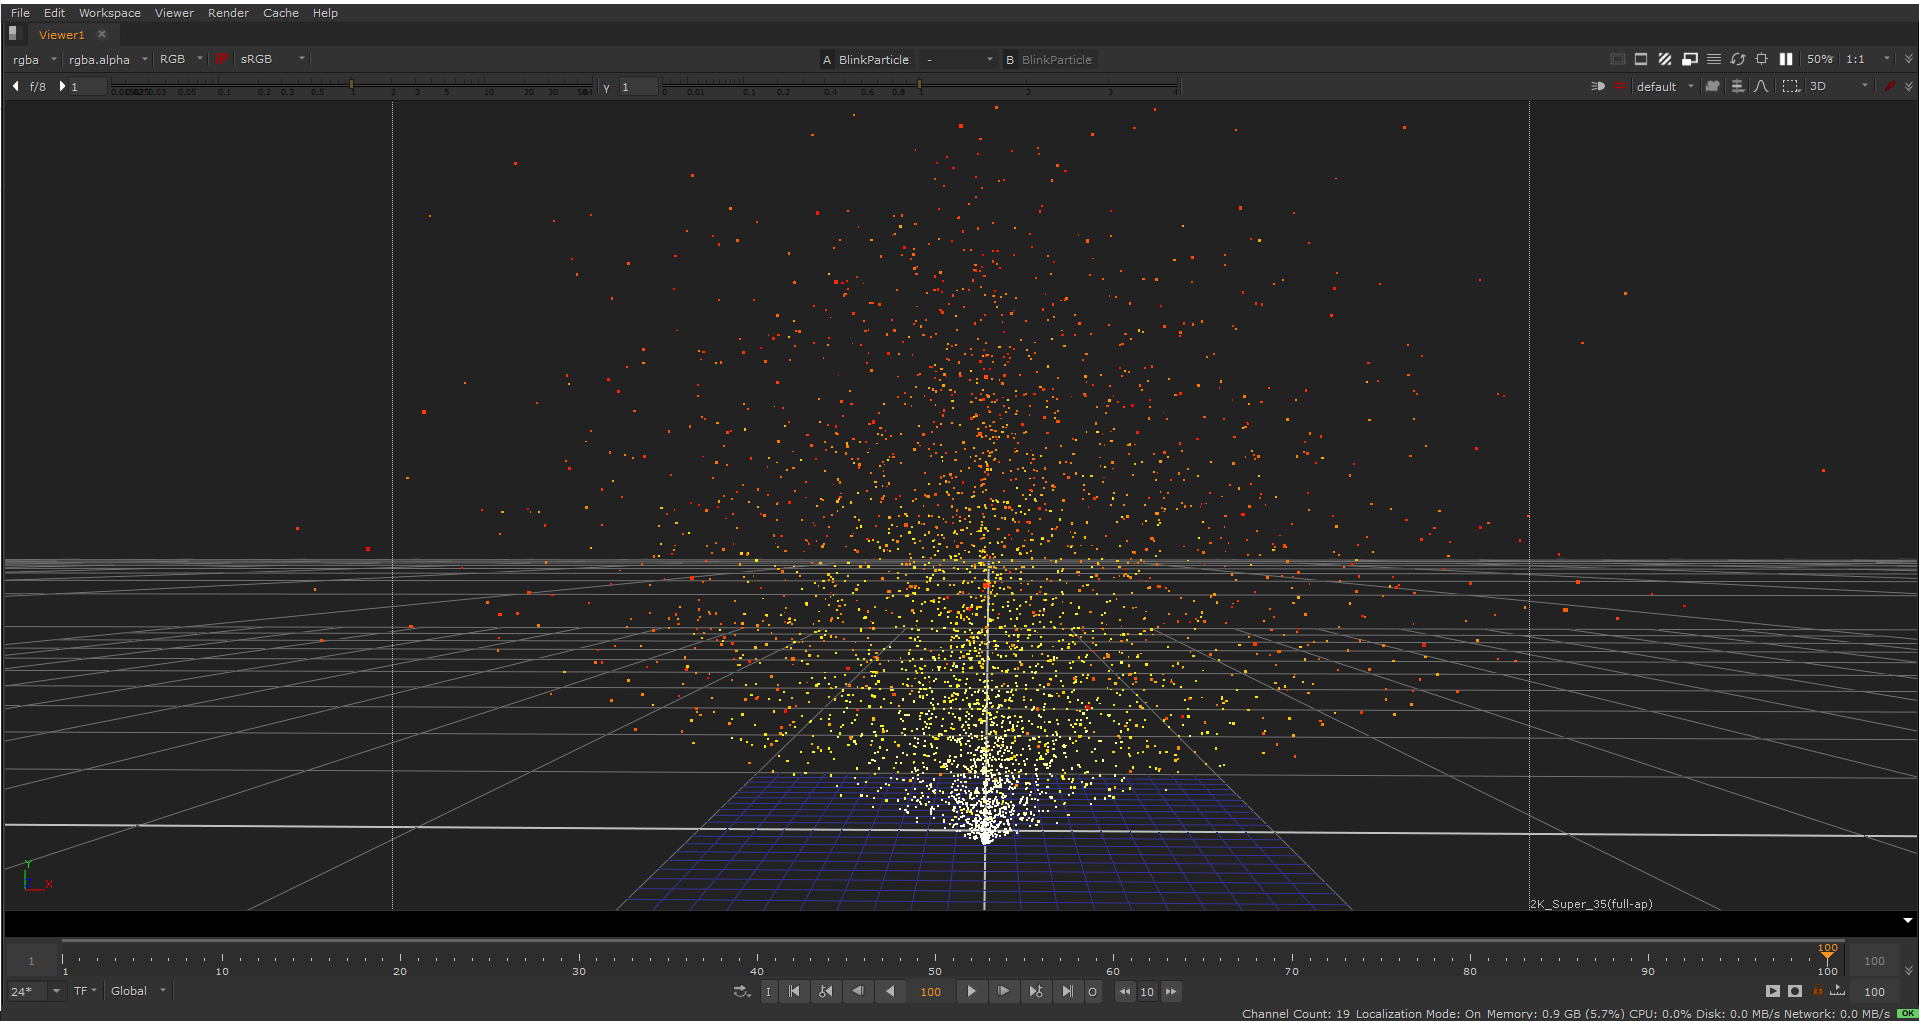
Task: Open the Render menu
Action: pos(228,12)
